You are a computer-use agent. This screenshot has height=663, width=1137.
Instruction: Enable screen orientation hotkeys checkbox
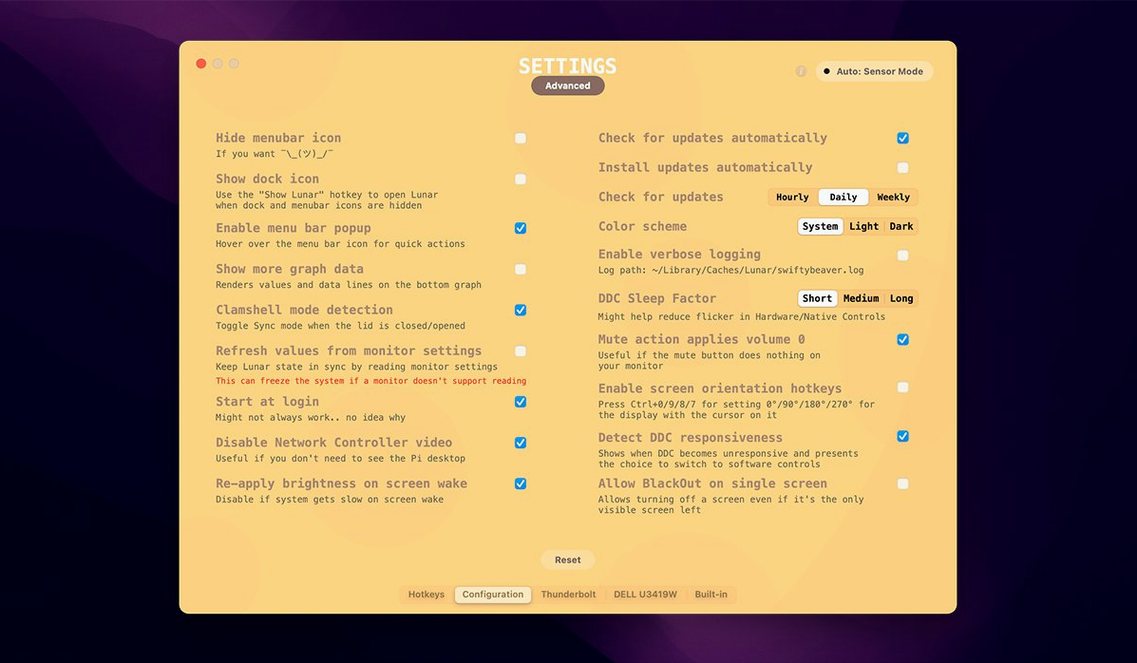[903, 387]
